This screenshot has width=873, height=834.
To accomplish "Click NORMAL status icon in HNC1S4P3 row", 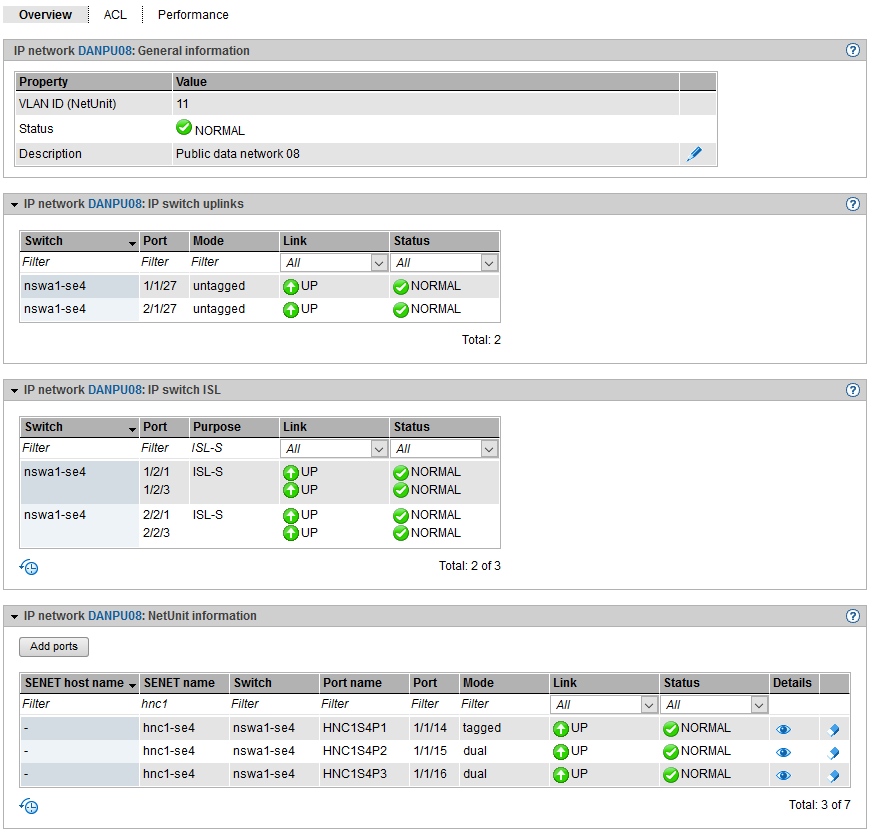I will 671,774.
